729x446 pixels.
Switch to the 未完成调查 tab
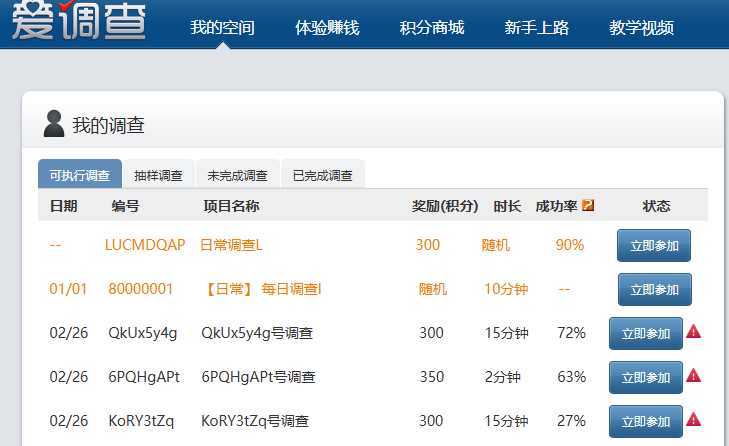[238, 175]
